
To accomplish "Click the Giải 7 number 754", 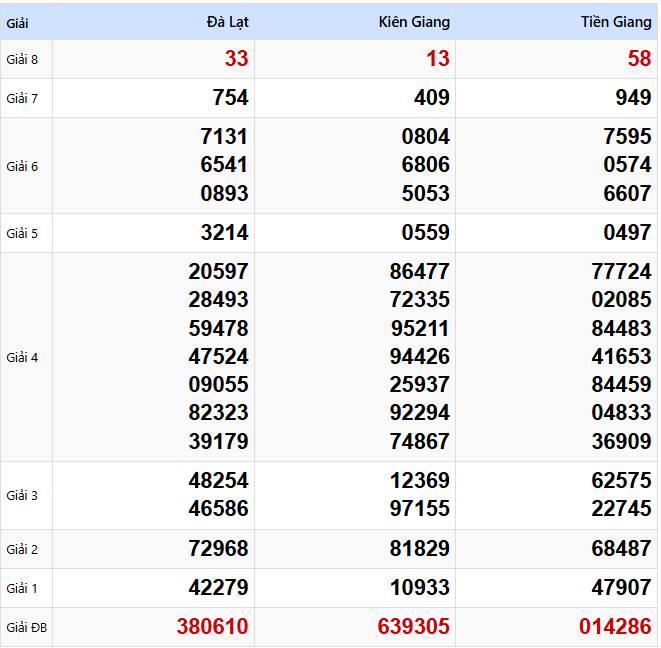I will coord(230,98).
